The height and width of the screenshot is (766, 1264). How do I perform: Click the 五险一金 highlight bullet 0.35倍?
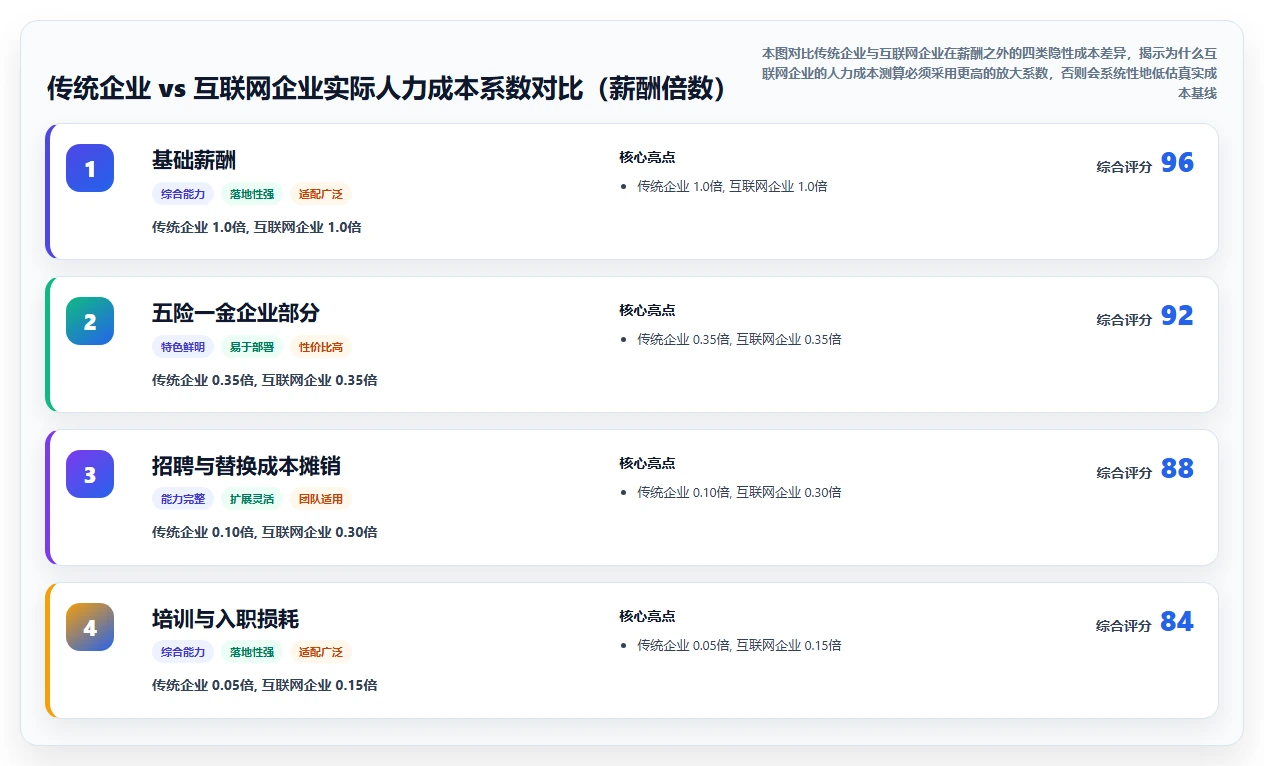(x=739, y=339)
